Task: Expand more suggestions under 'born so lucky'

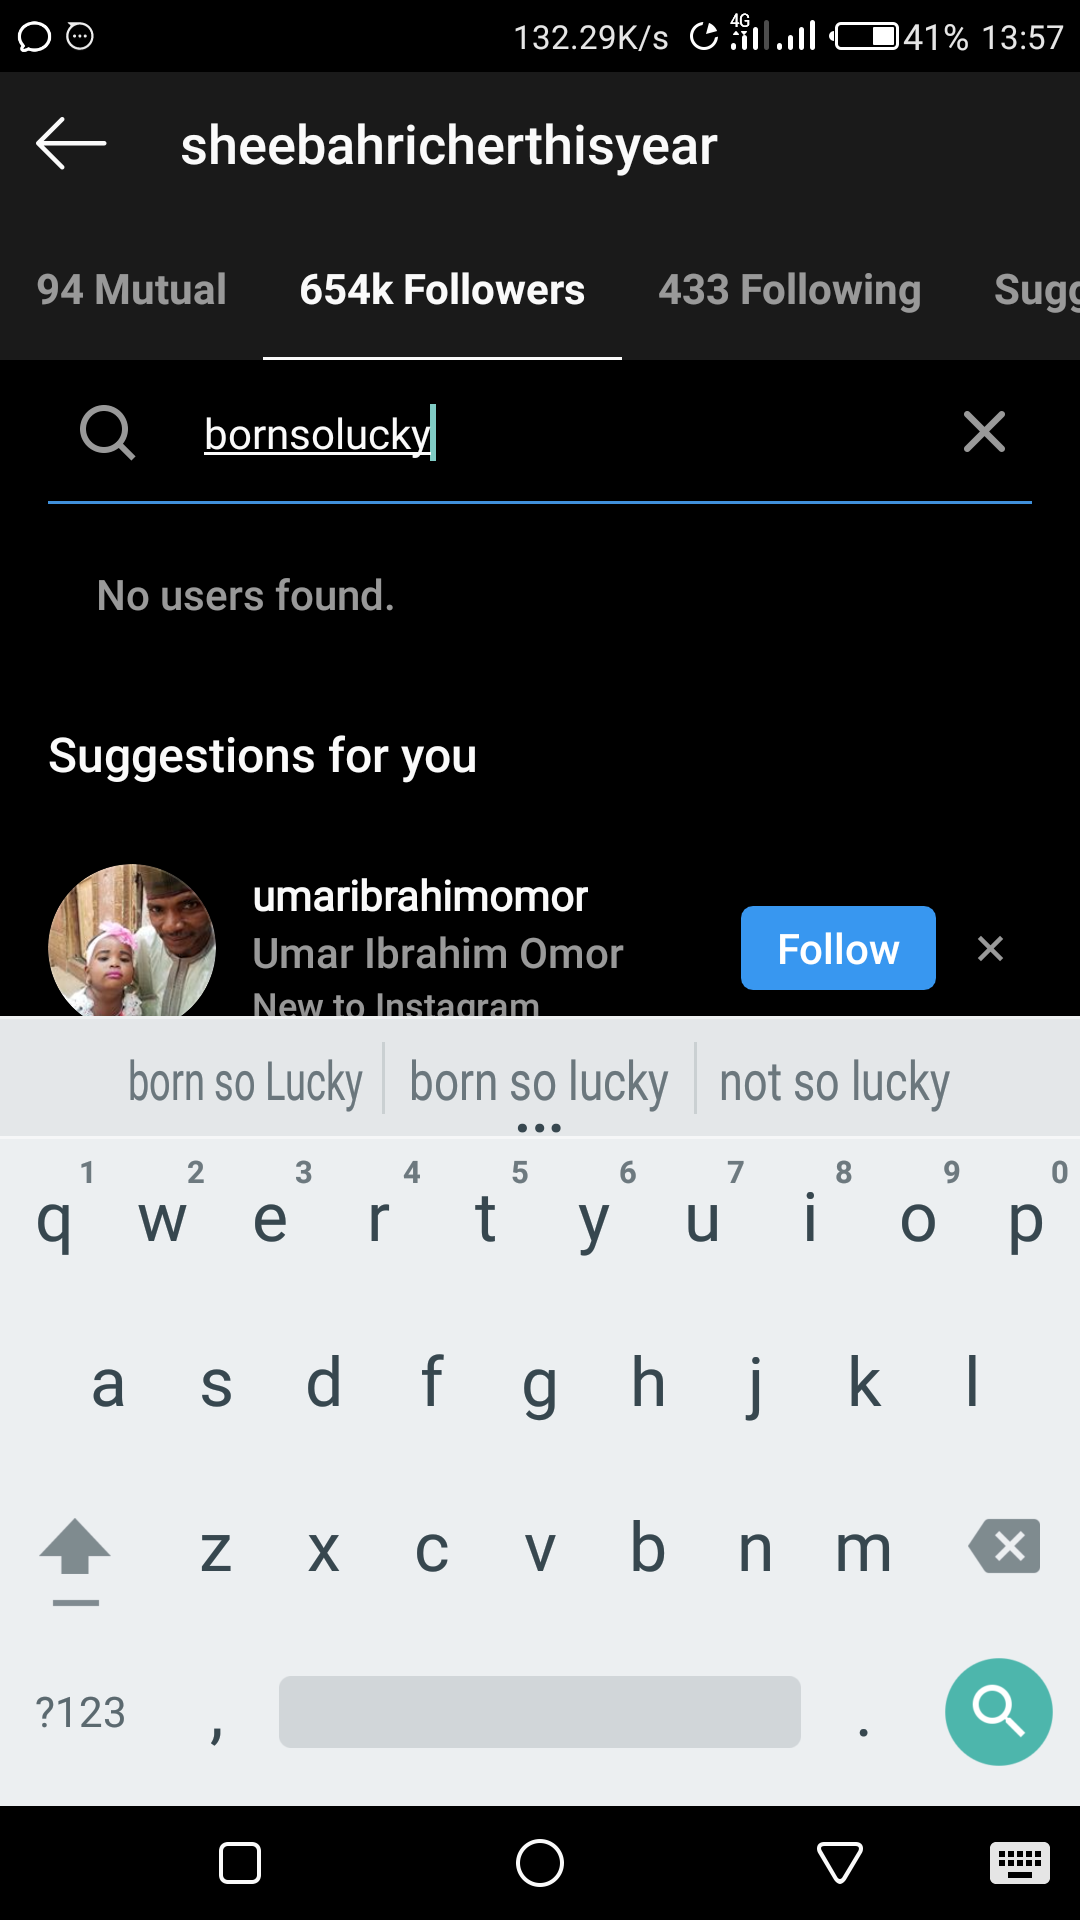Action: (539, 1128)
